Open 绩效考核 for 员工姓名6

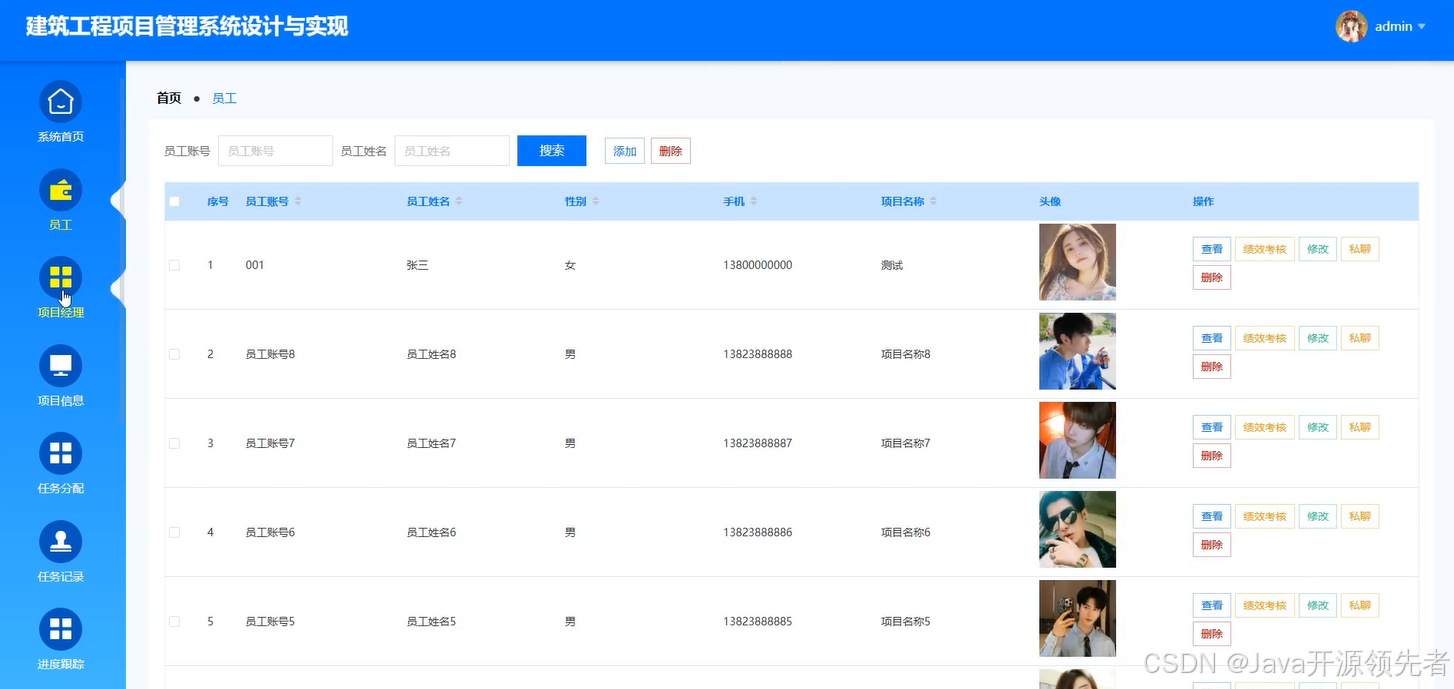tap(1265, 516)
